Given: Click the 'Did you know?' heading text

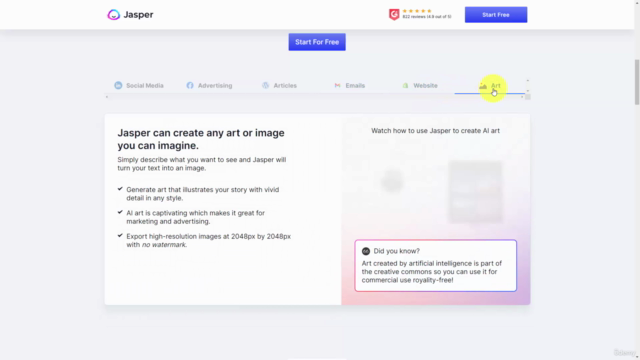Looking at the screenshot, I should pos(396,251).
